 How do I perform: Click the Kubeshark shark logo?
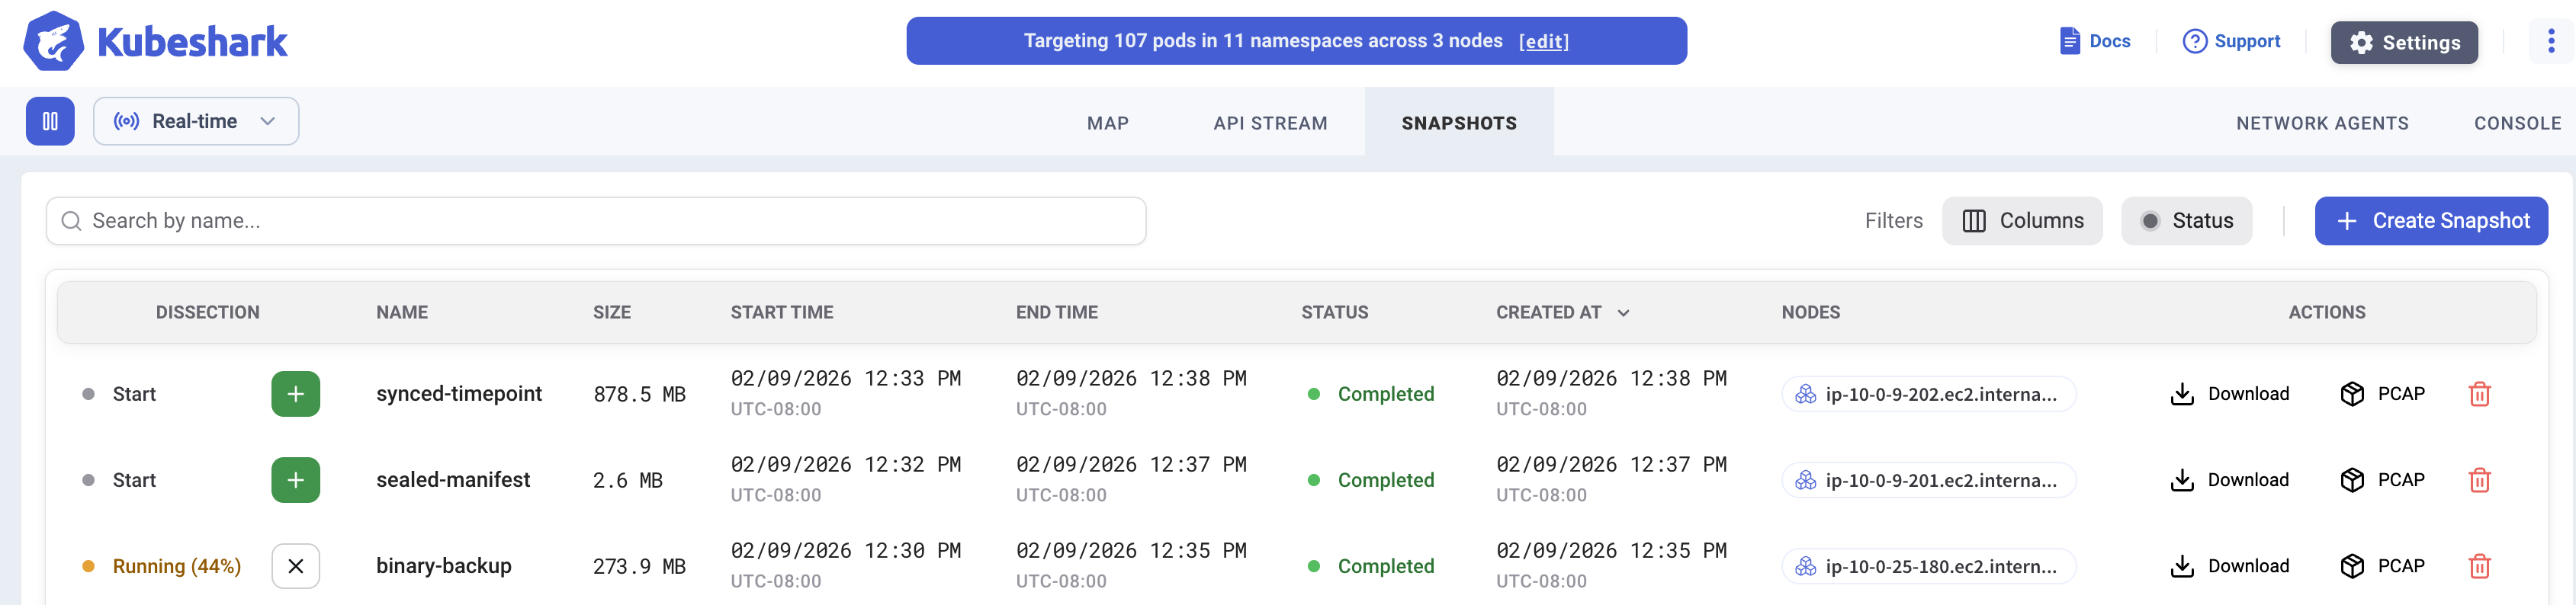coord(53,41)
